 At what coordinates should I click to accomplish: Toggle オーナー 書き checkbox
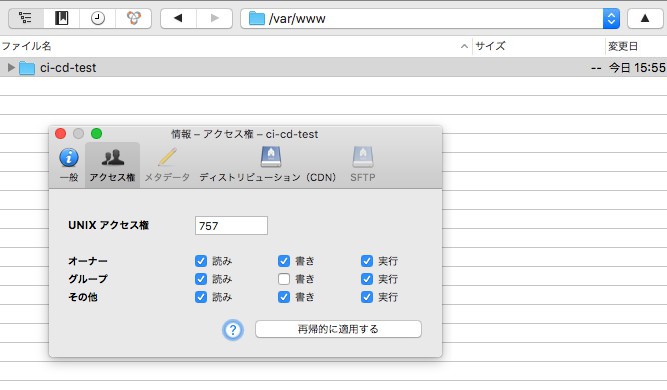(x=284, y=261)
